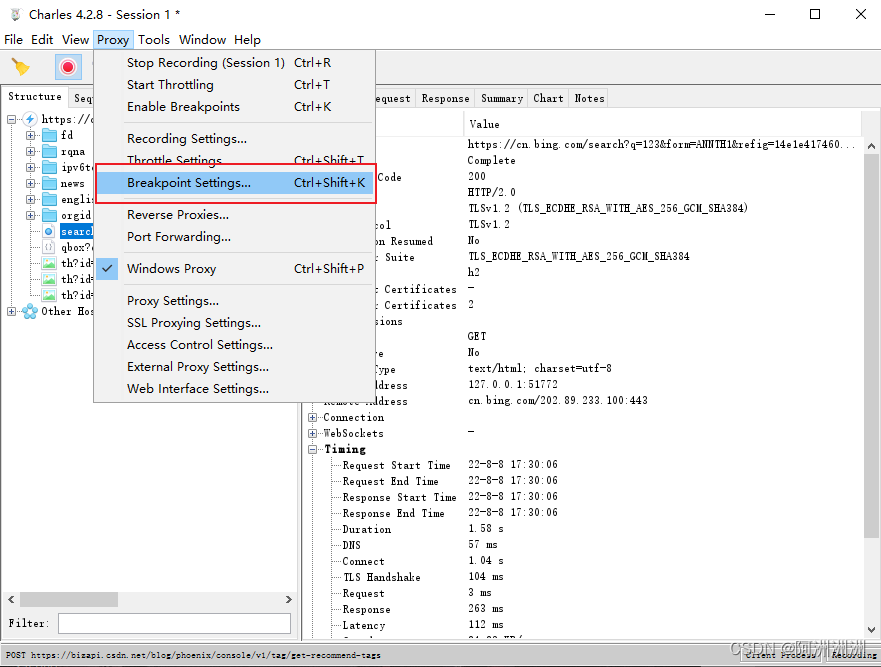Screen dimensions: 881x667
Task: Click the horizontal scrollbar left arrow
Action: point(11,600)
